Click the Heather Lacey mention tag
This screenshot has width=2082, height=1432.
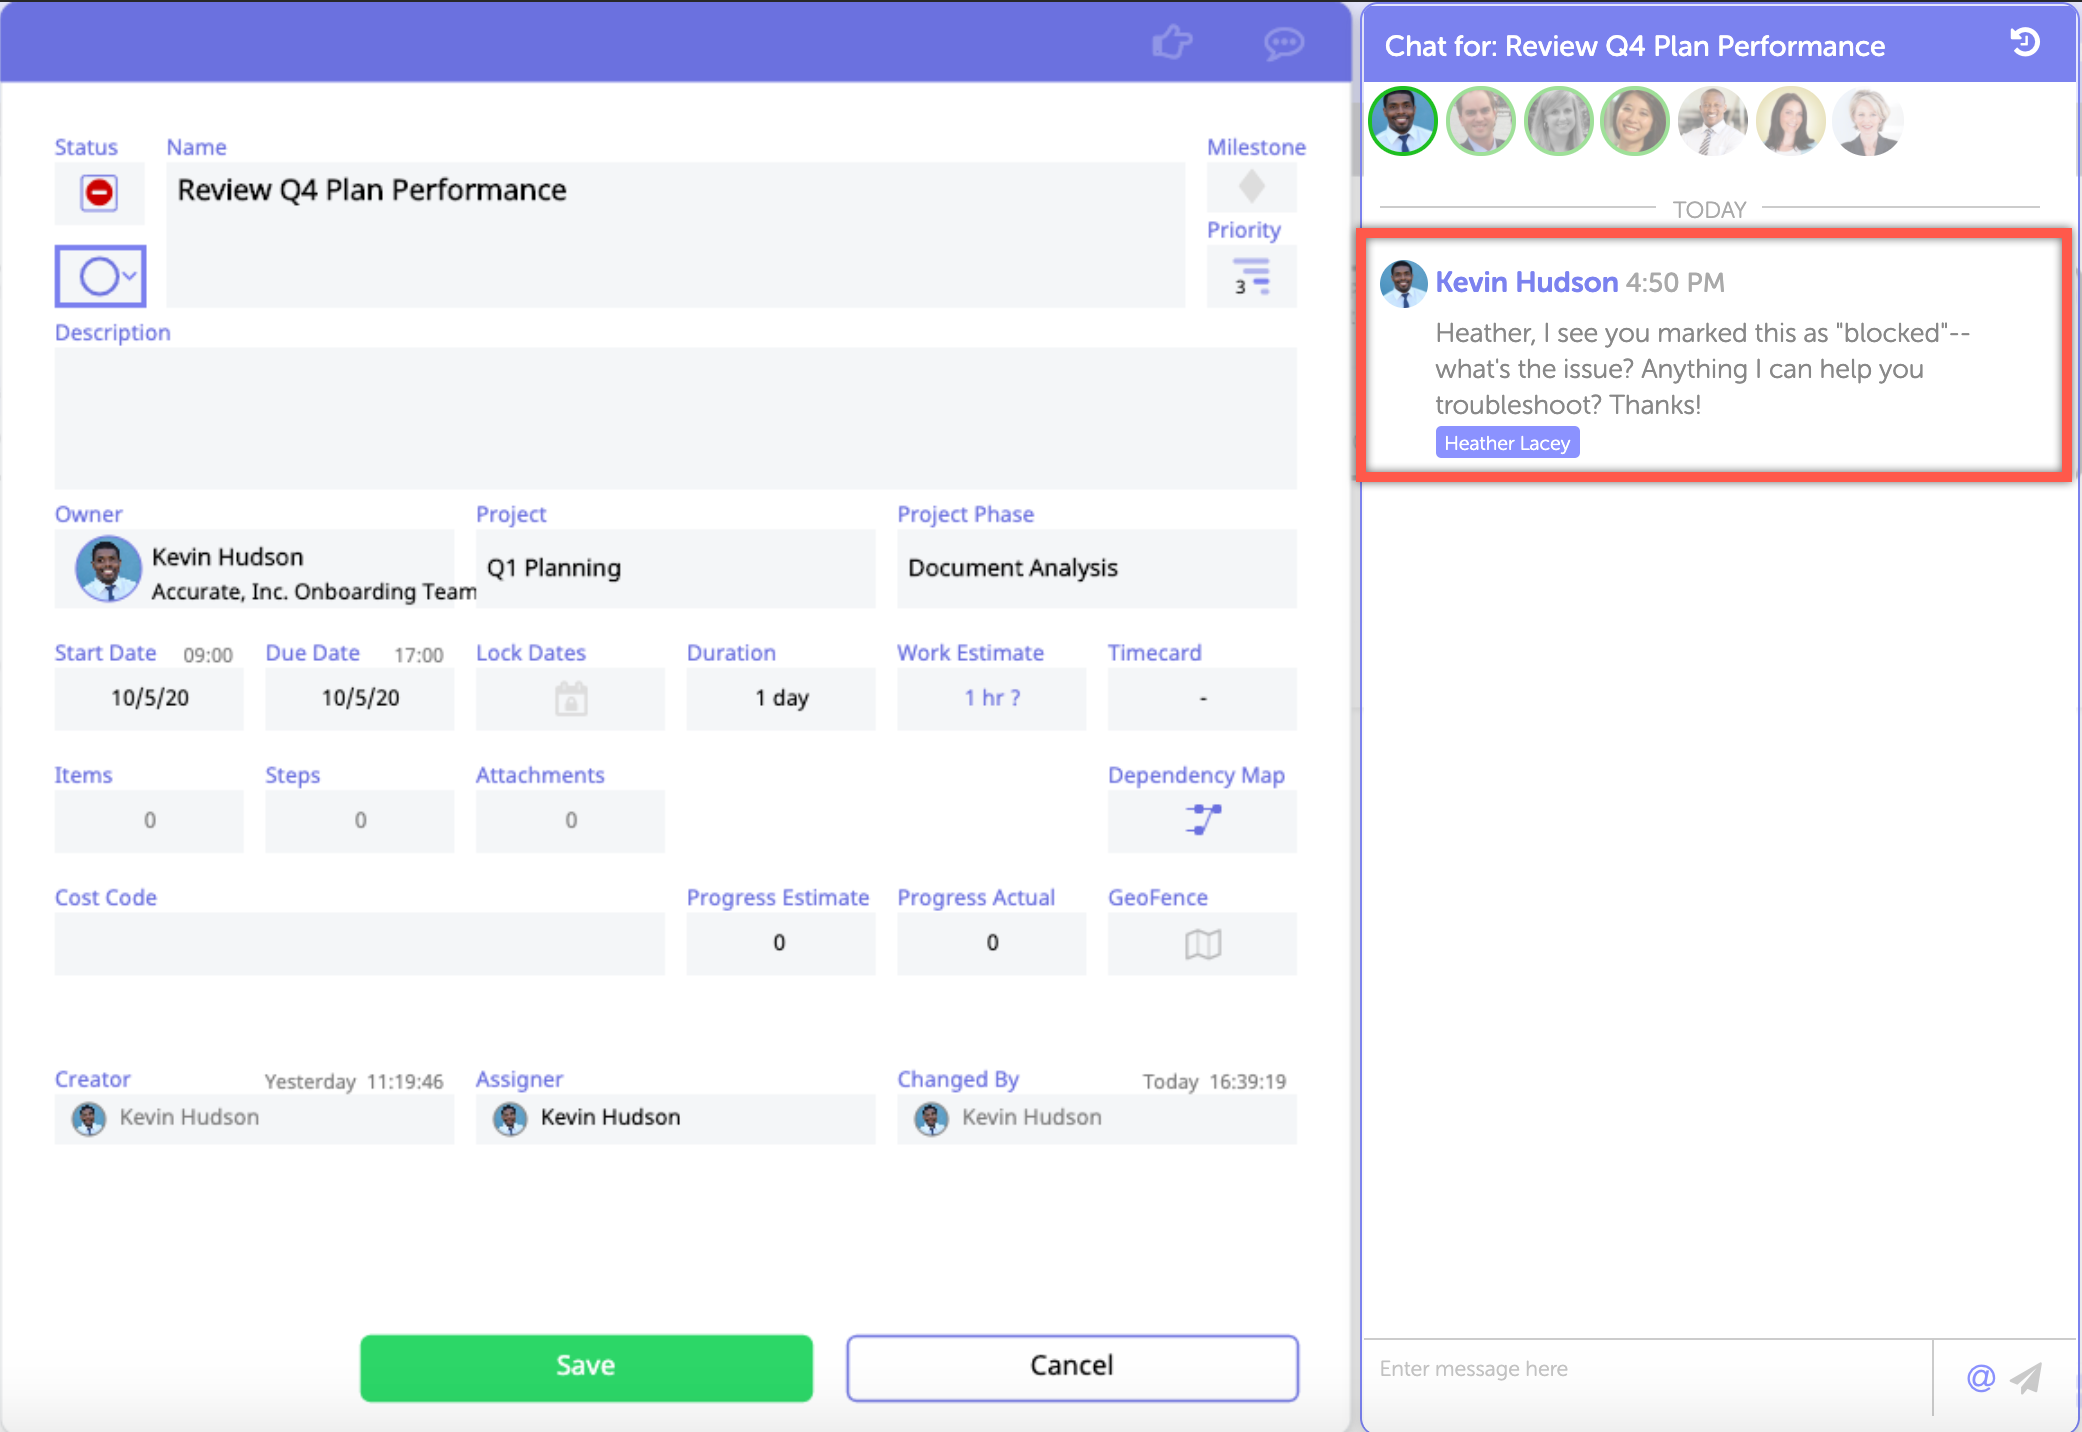tap(1507, 443)
